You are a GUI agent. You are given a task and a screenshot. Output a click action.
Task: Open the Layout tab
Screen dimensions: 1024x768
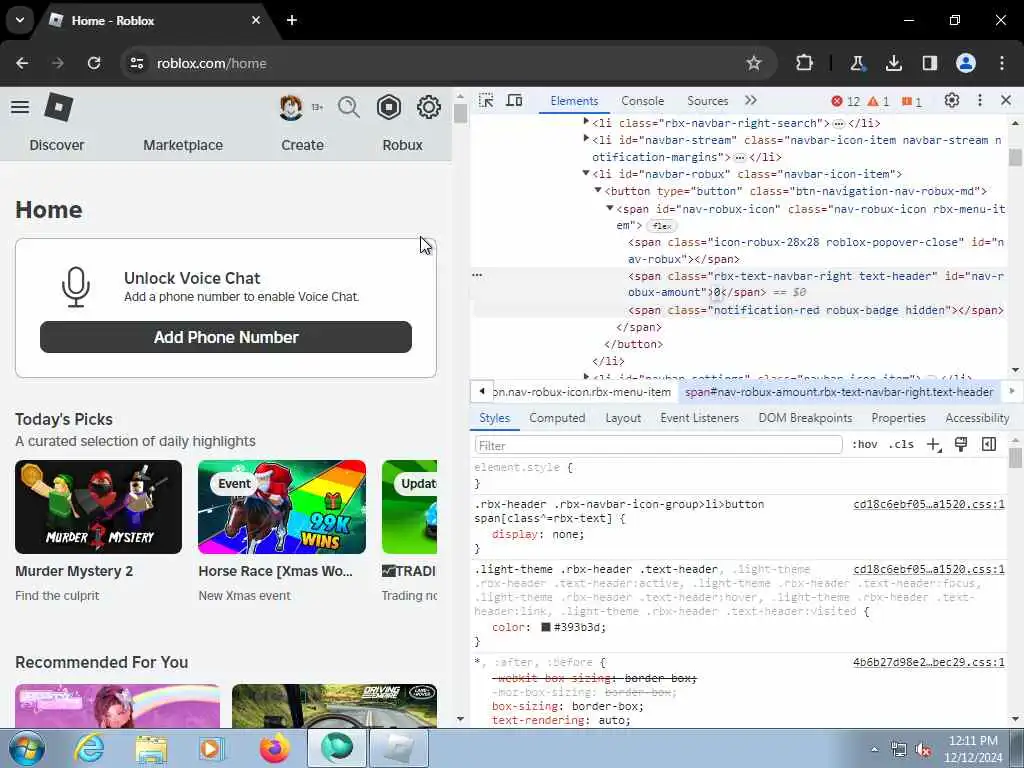623,418
